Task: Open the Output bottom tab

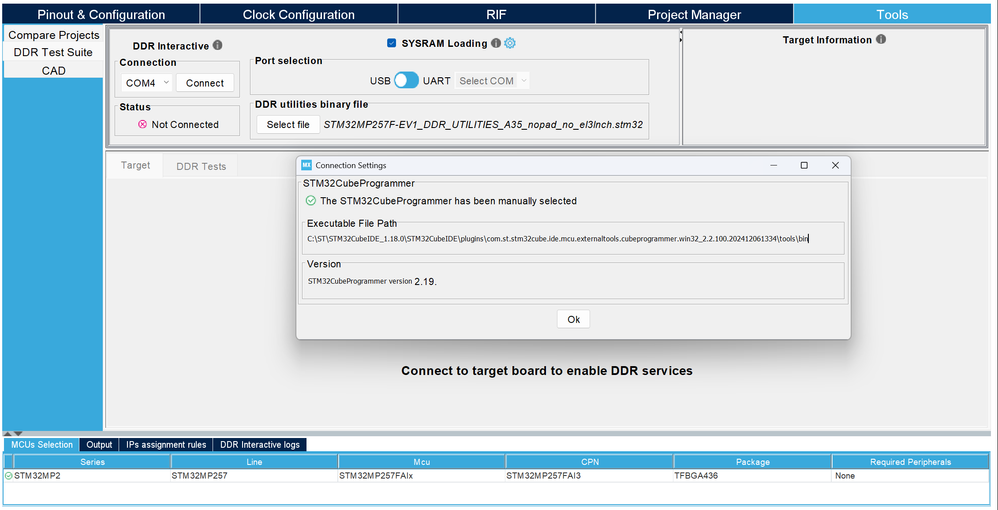Action: 99,444
